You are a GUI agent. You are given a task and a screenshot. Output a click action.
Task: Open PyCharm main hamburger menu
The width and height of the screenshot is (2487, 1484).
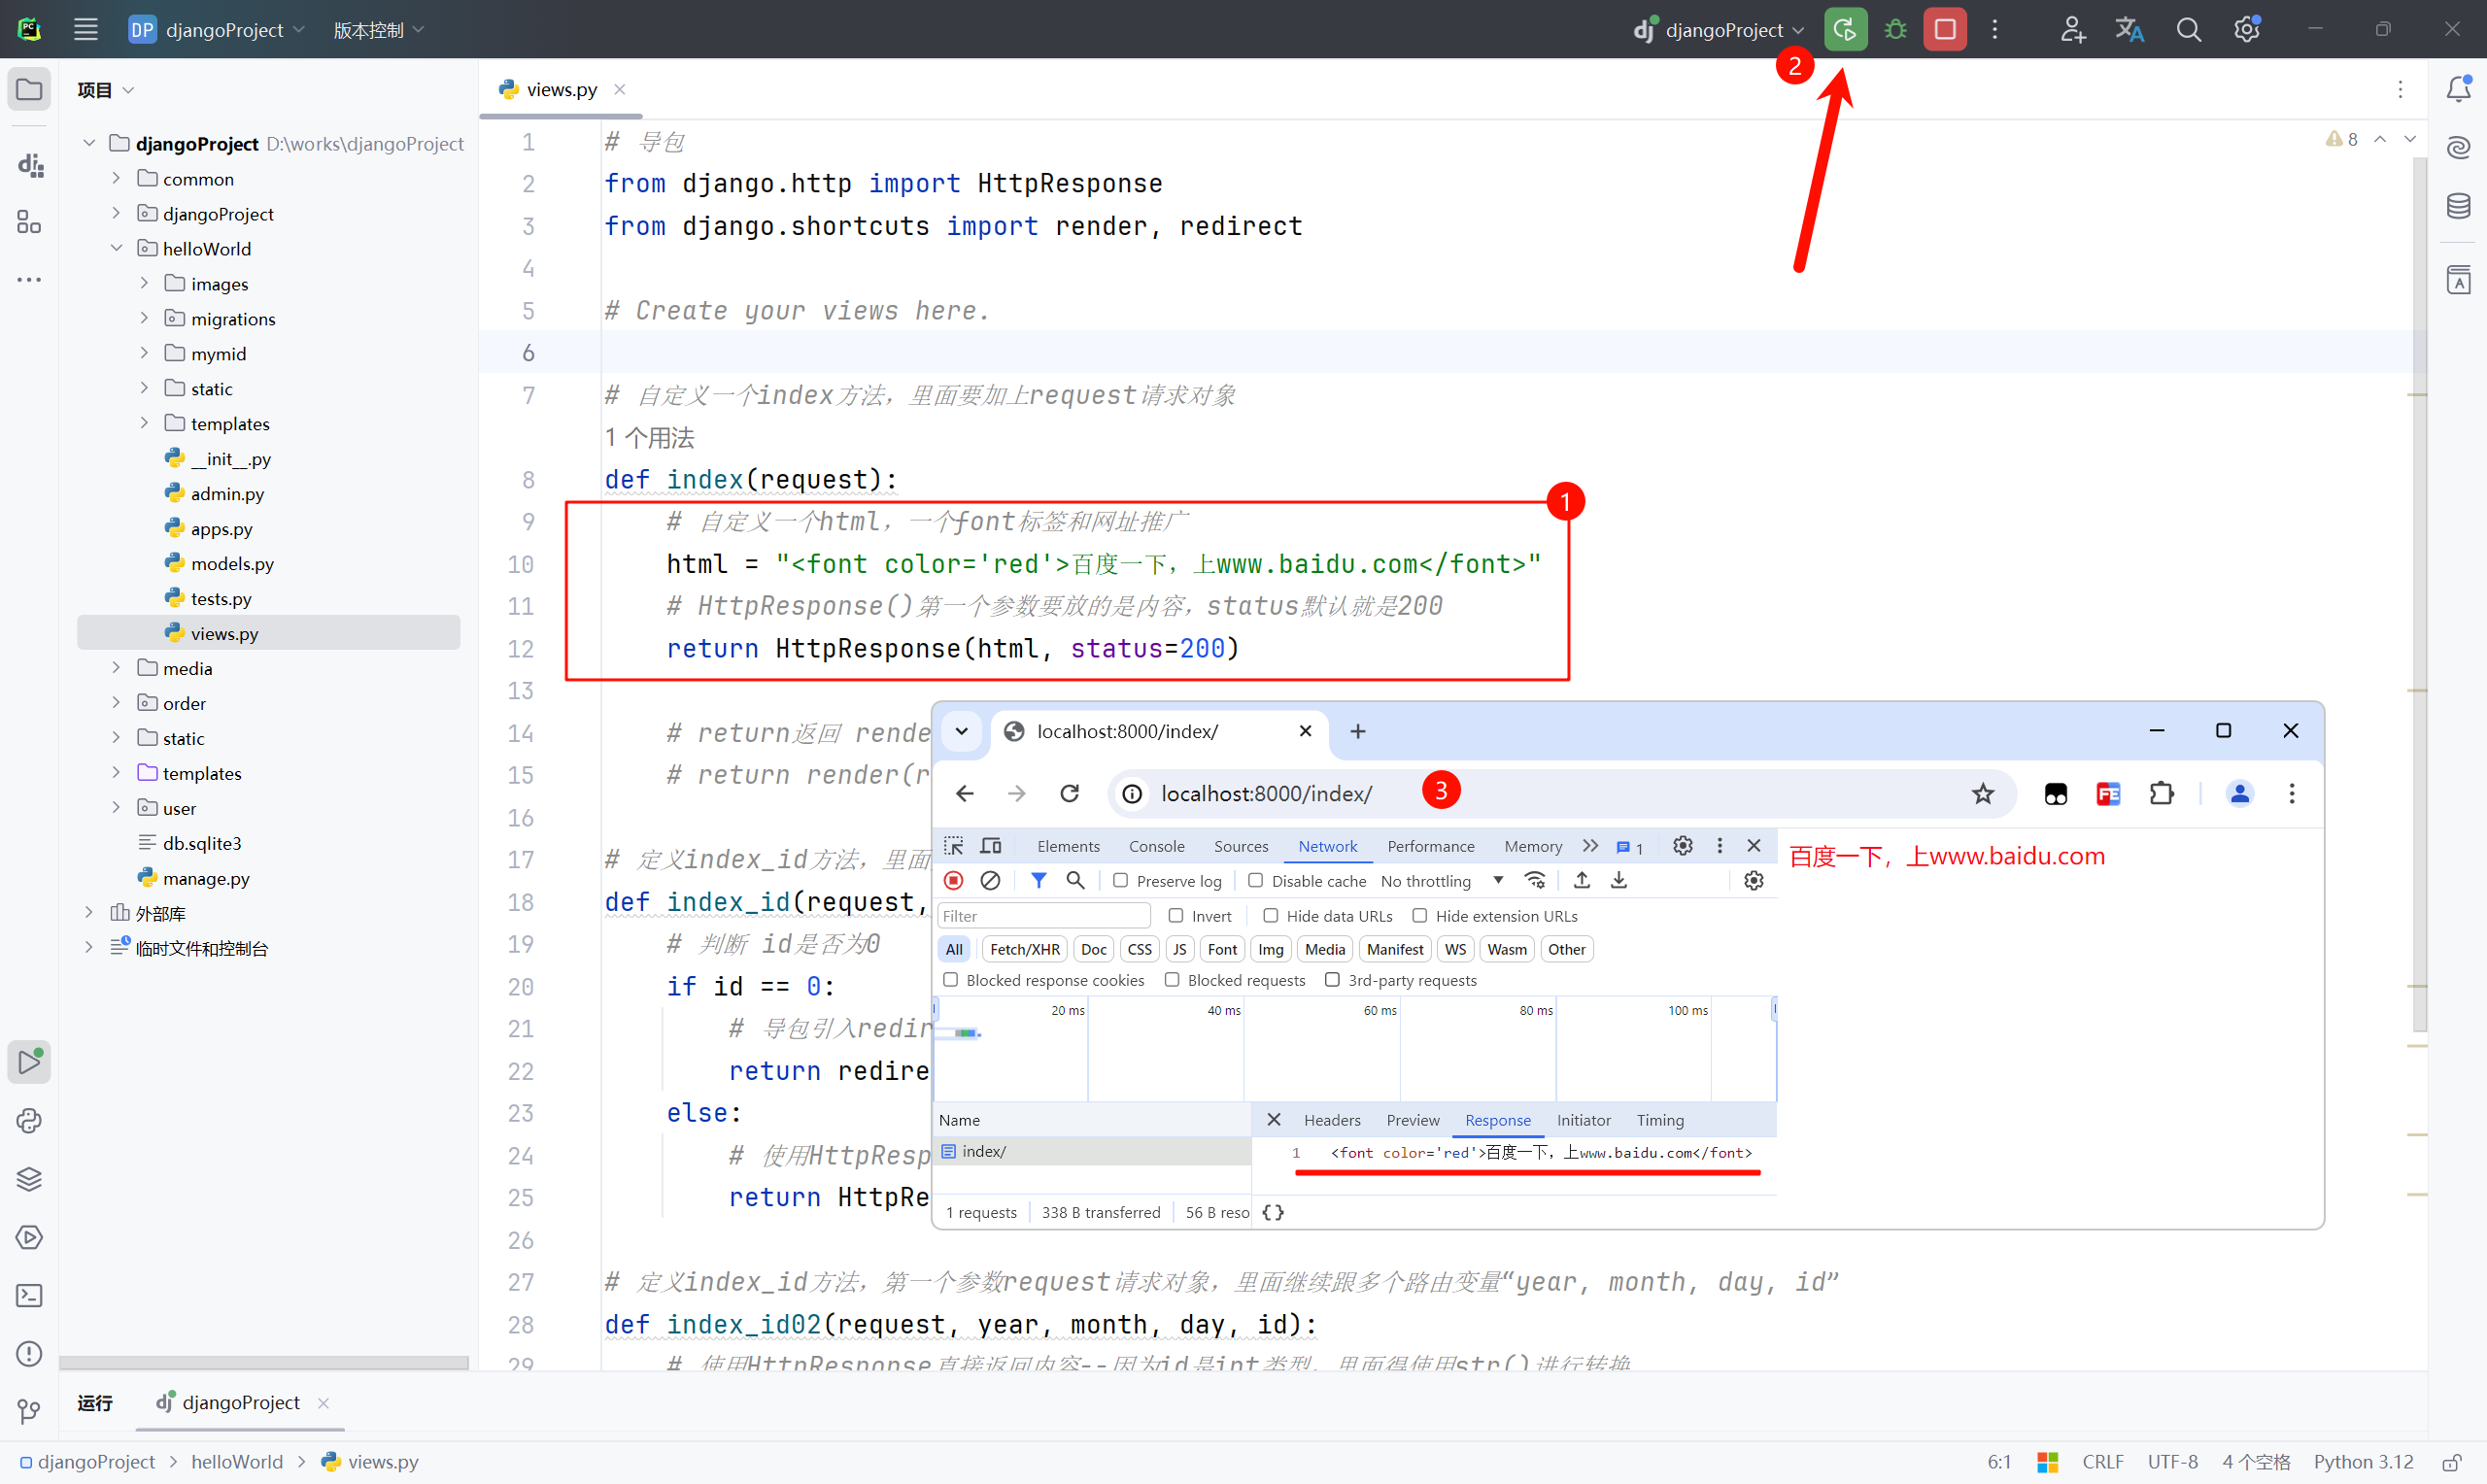pos(86,29)
